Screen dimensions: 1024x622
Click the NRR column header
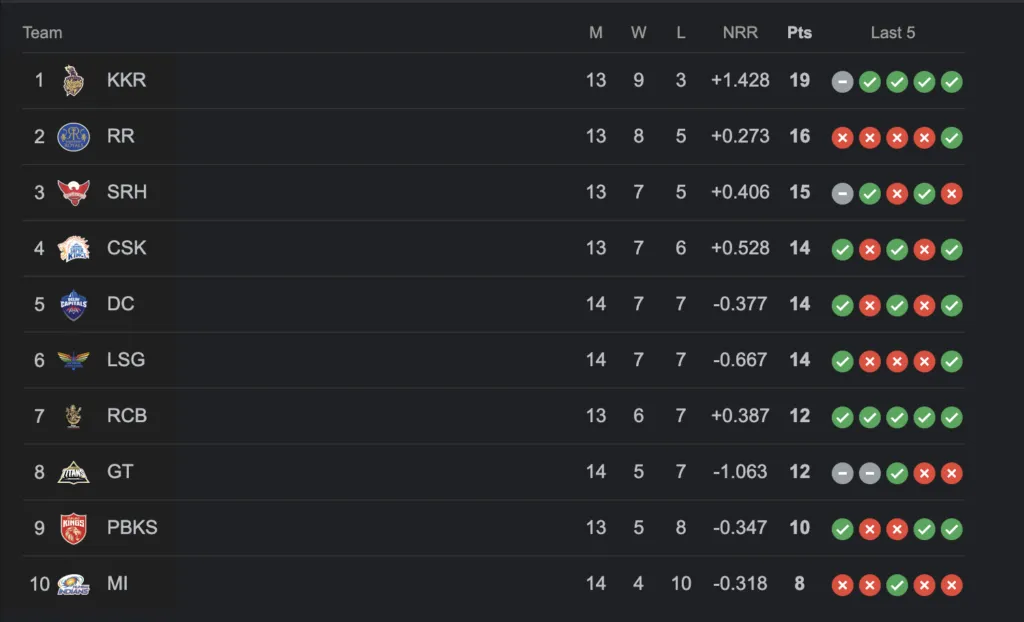(740, 33)
